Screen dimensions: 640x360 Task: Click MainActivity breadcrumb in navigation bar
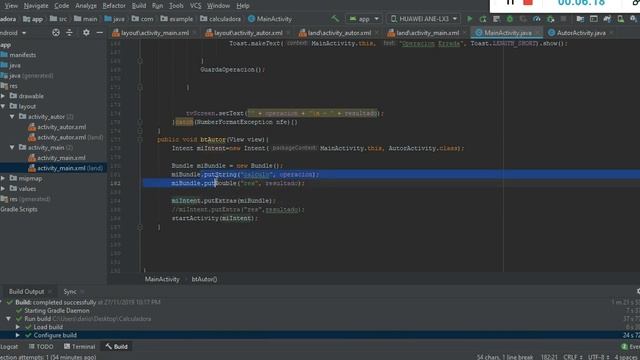pyautogui.click(x=270, y=19)
